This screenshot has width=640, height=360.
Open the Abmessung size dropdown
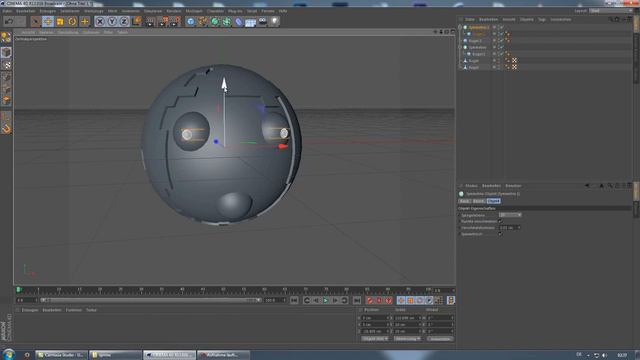[x=407, y=338]
